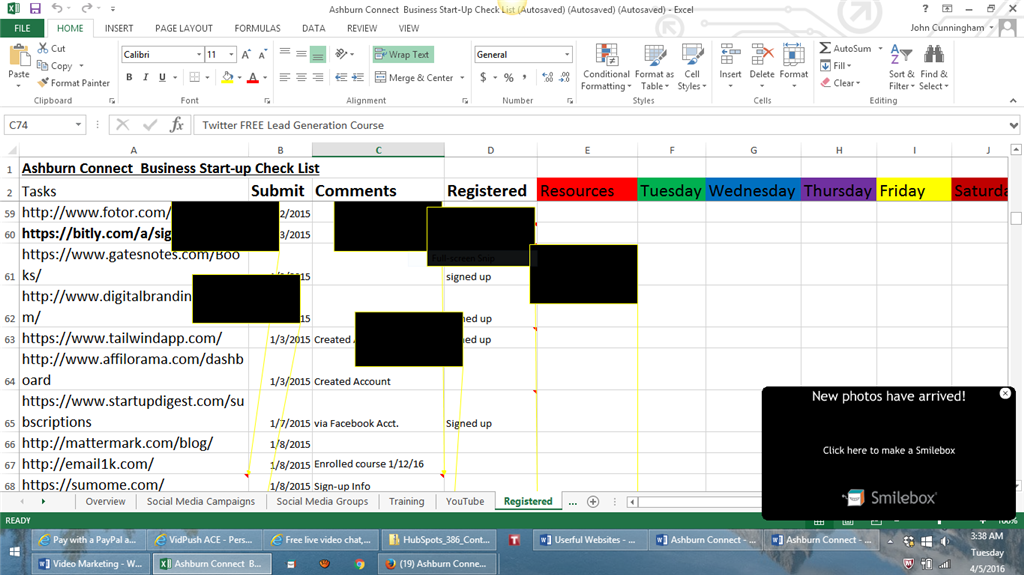This screenshot has width=1024, height=575.
Task: Expand the formula bar with the chevron
Action: point(1013,125)
